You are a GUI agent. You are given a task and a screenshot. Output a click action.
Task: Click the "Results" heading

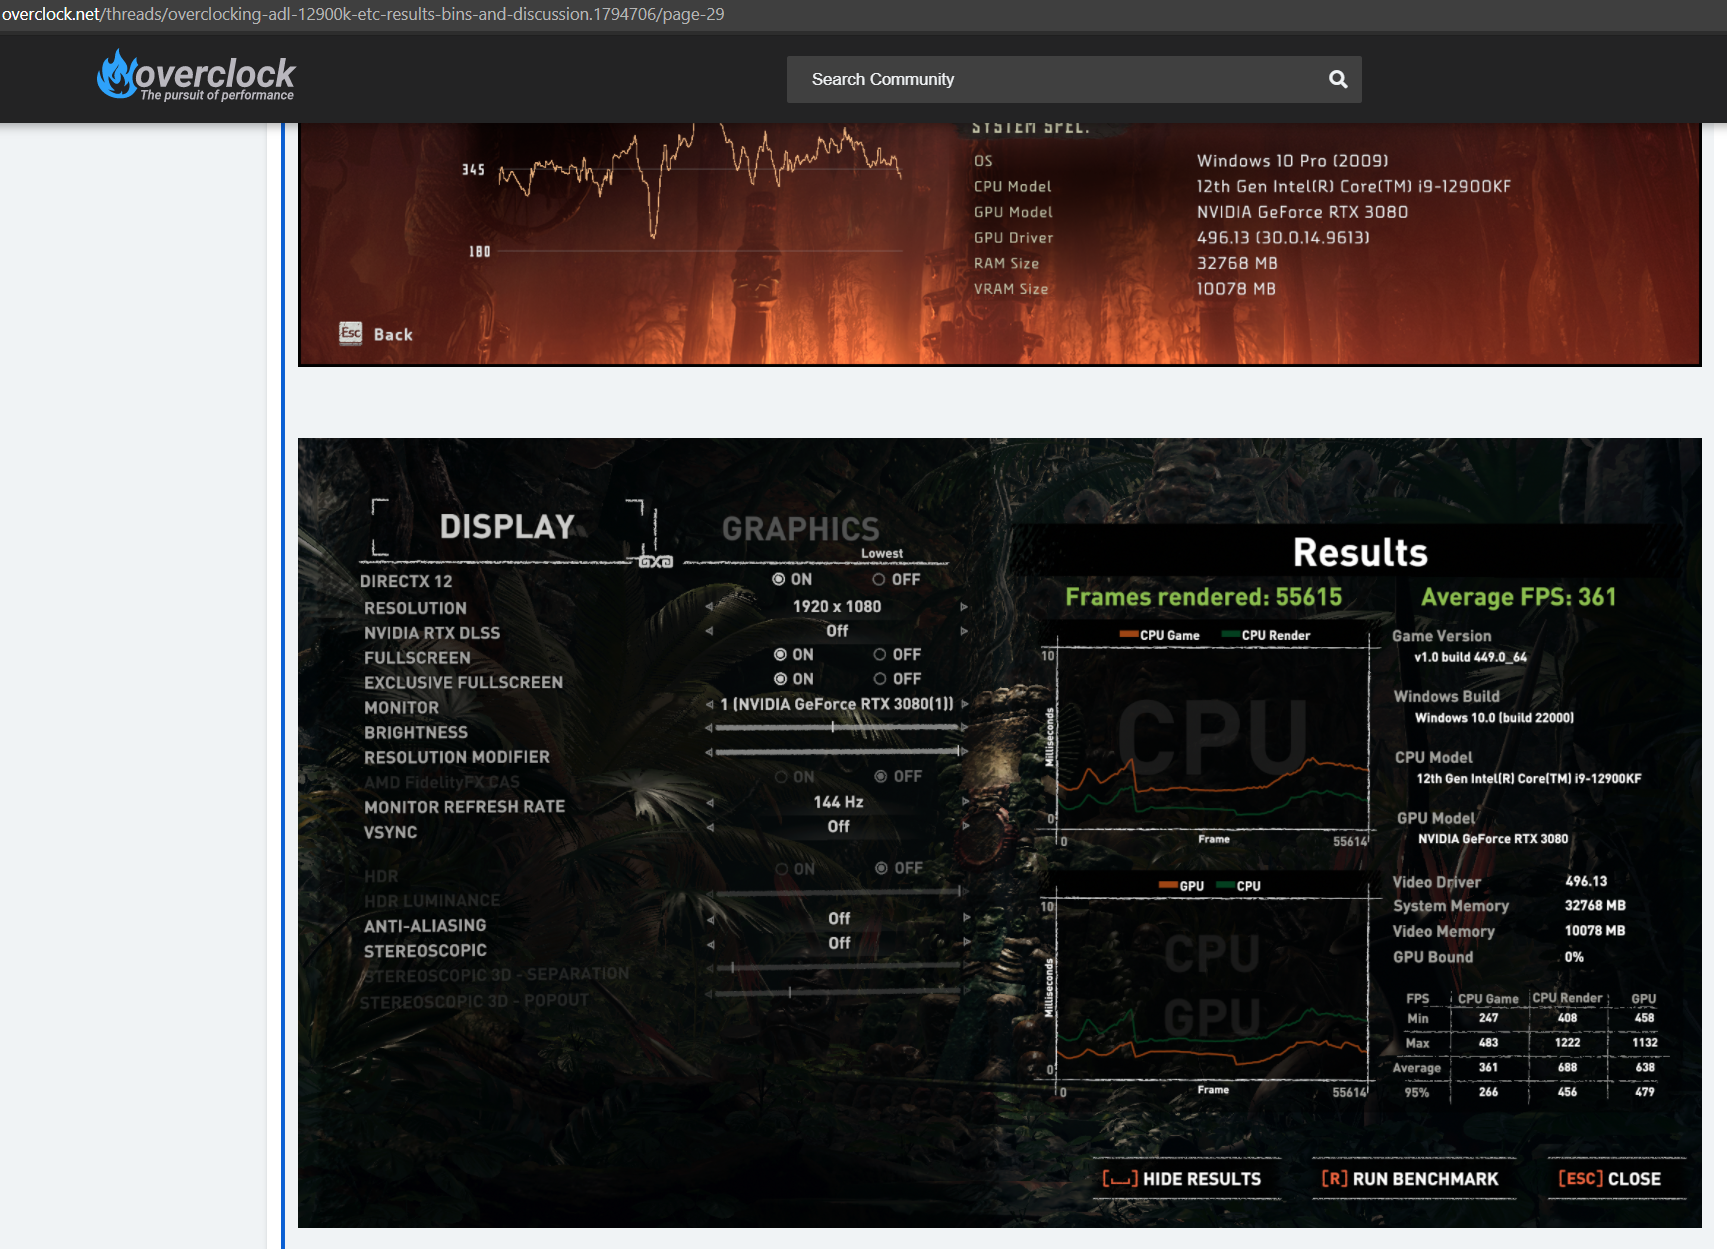click(x=1360, y=552)
